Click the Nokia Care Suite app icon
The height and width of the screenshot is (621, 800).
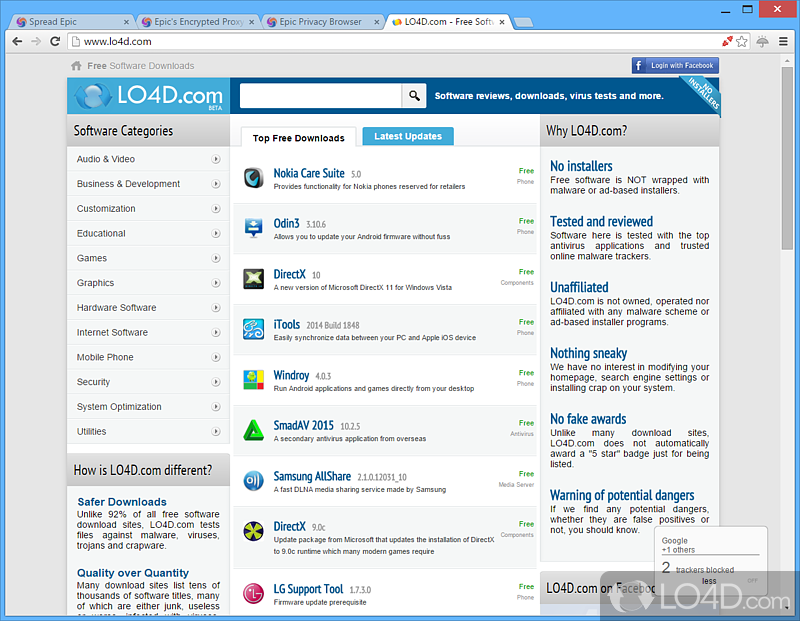(254, 178)
